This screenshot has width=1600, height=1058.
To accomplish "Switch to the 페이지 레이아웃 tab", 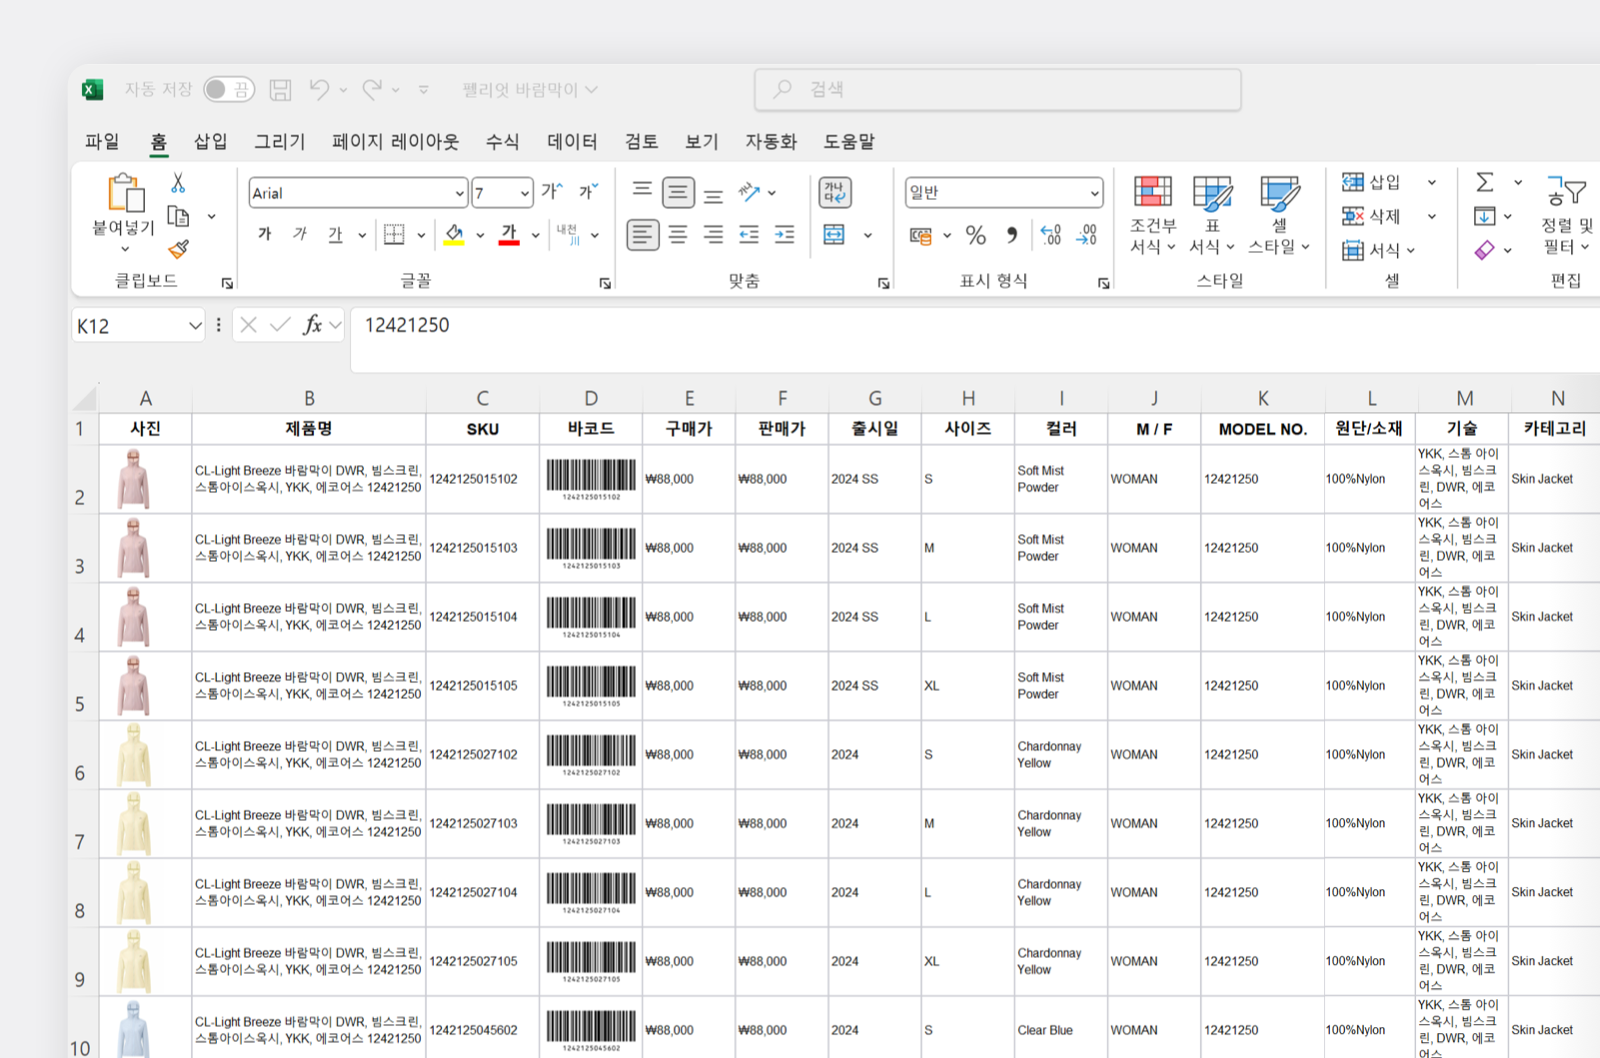I will pos(395,142).
